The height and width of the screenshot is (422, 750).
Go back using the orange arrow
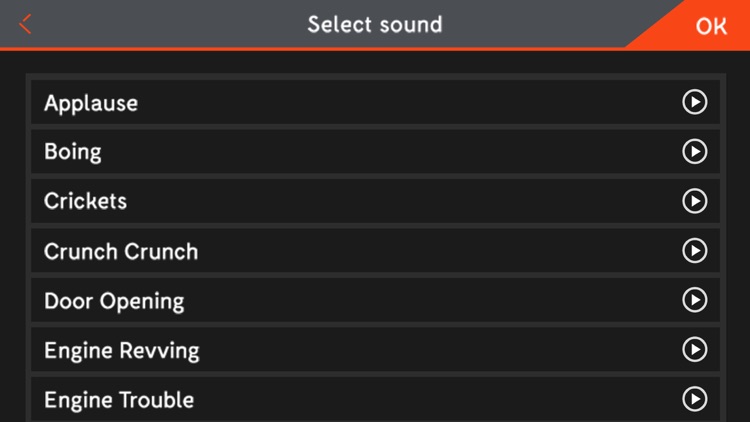(x=25, y=24)
